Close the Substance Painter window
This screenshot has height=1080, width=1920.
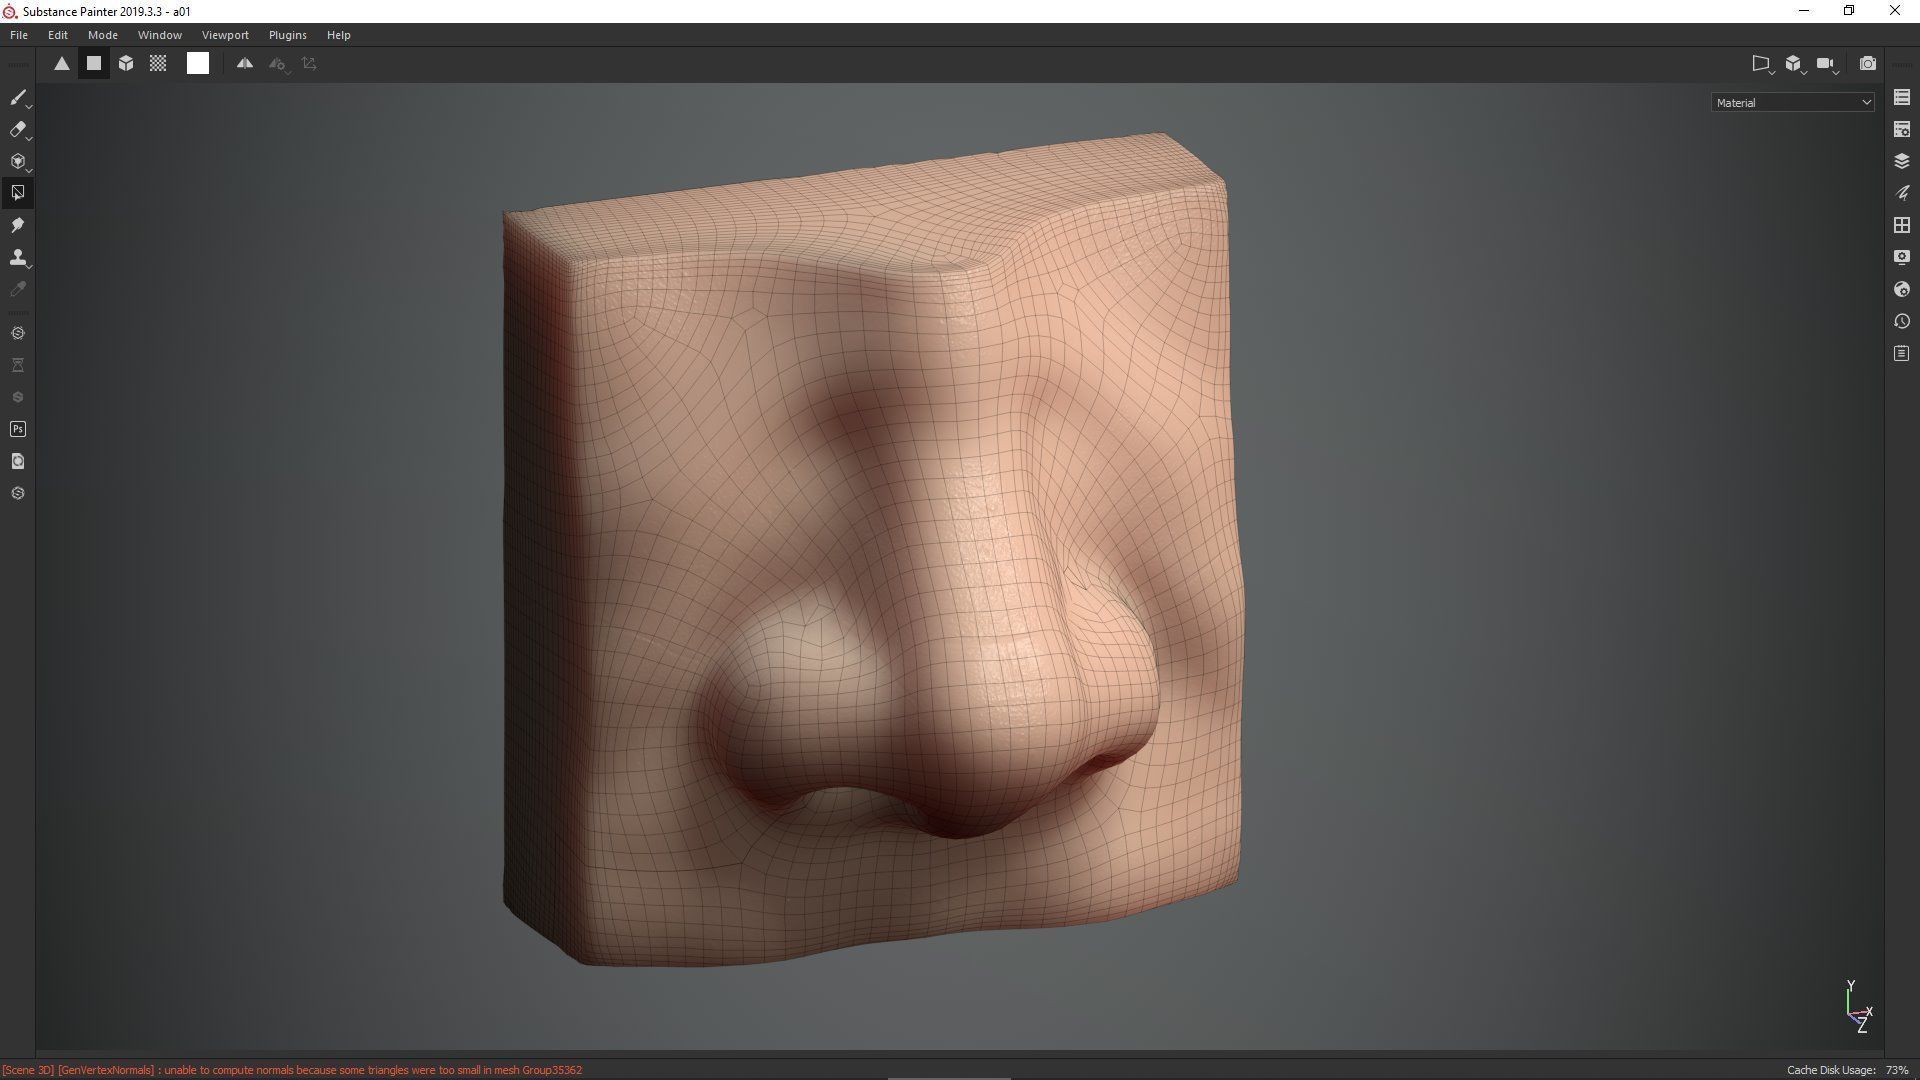point(1895,11)
